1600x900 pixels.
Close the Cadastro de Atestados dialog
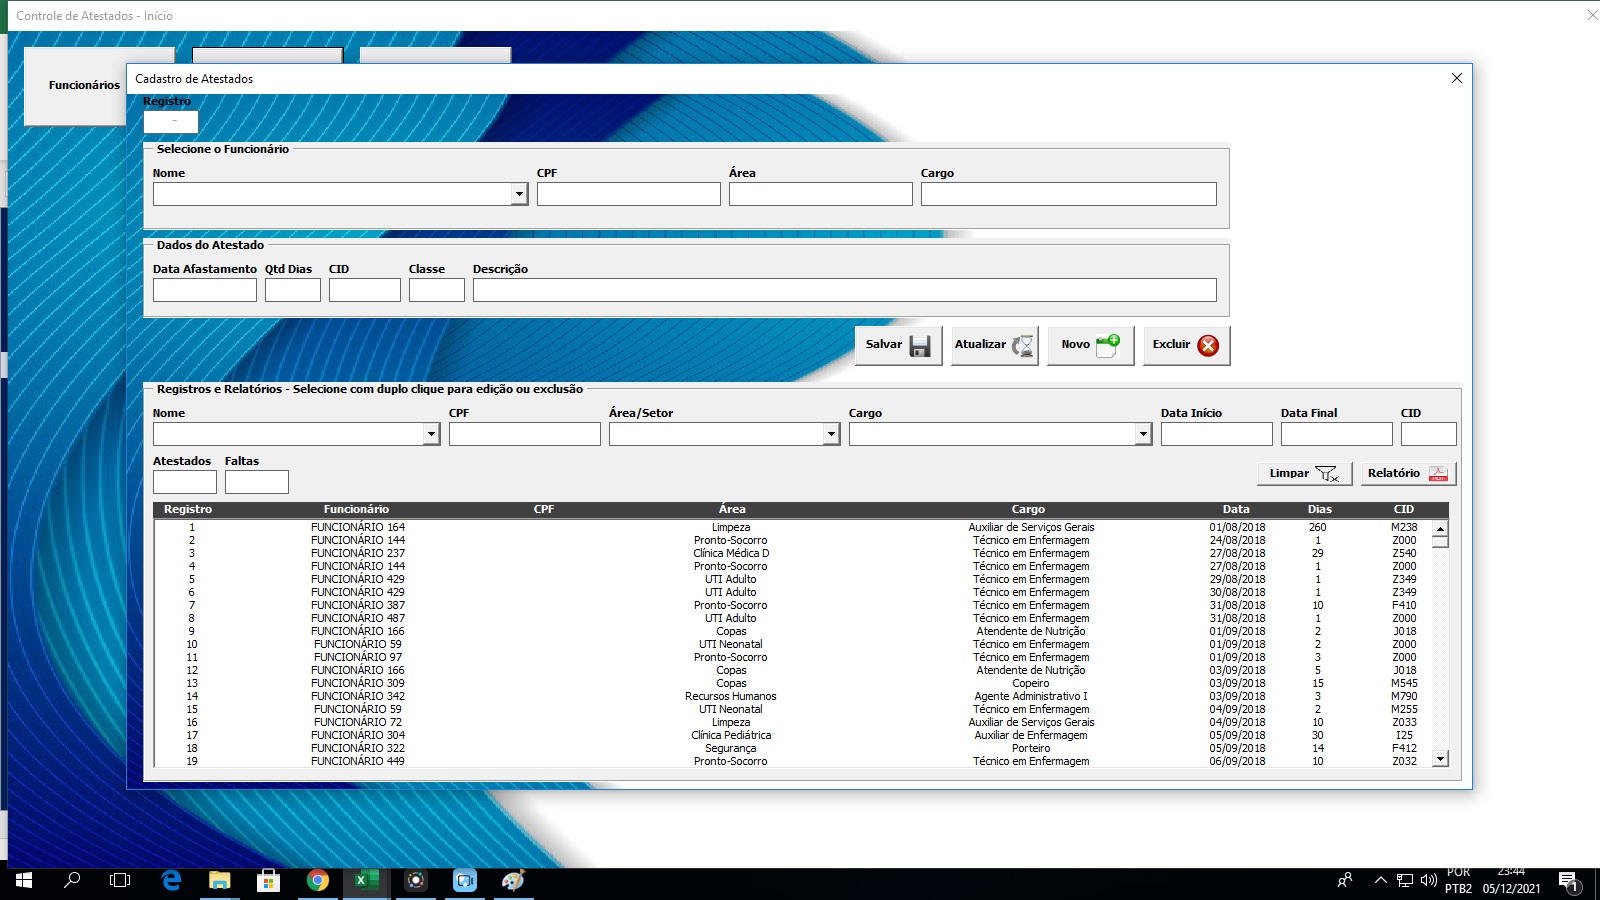1457,78
